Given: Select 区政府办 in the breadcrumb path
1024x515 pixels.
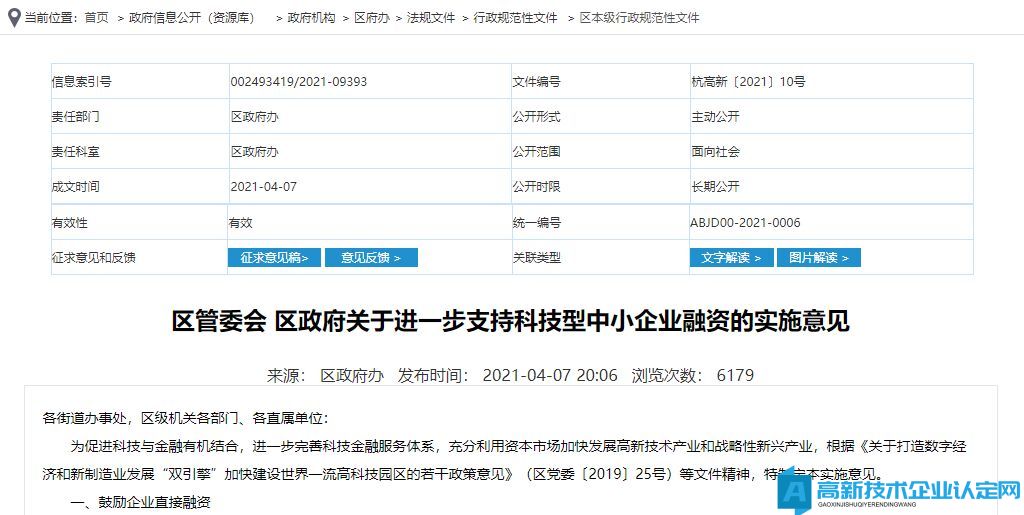Looking at the screenshot, I should 372,18.
